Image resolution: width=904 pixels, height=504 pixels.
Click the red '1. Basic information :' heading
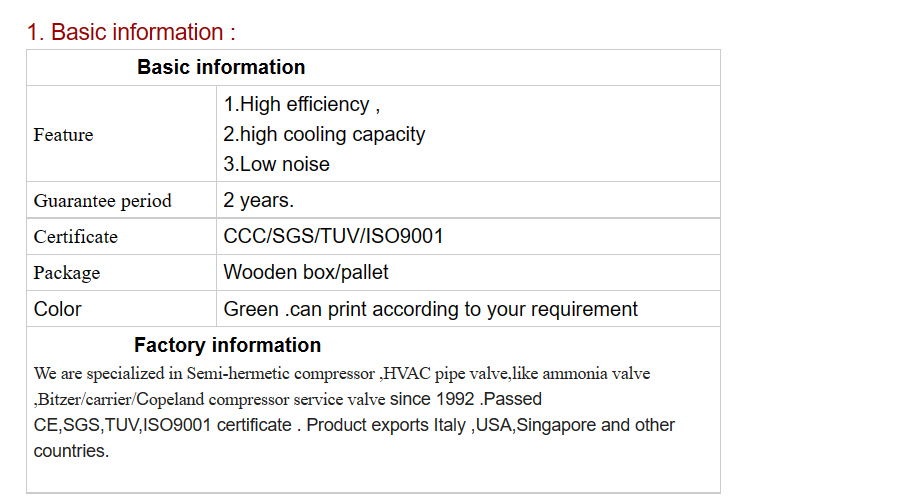131,32
